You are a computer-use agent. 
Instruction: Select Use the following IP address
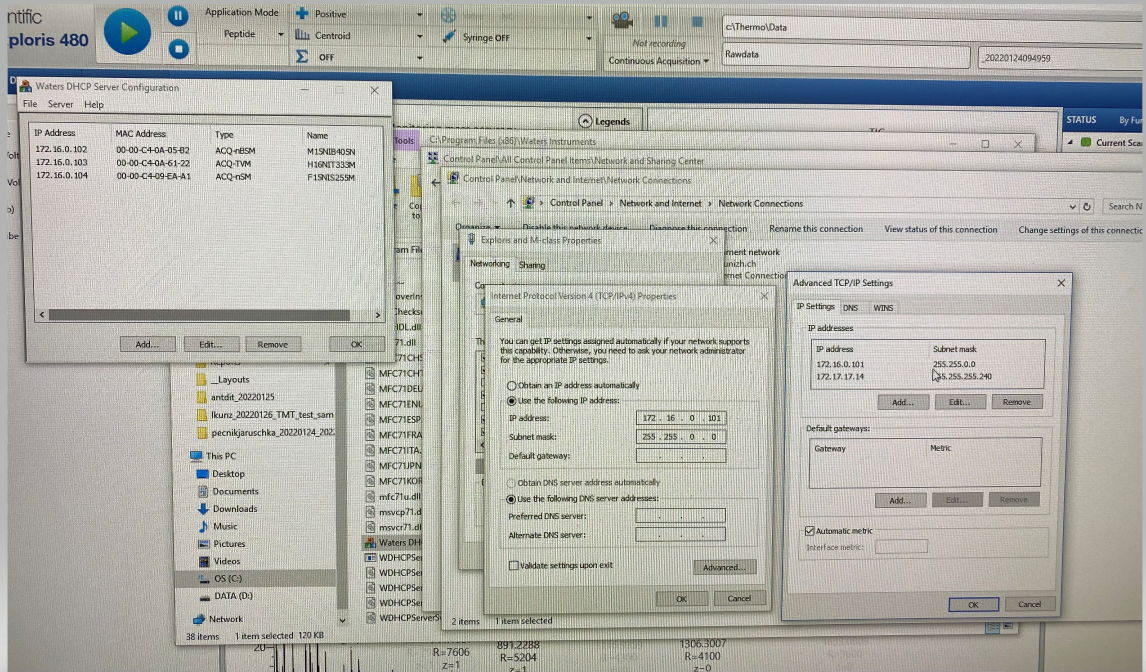(512, 401)
